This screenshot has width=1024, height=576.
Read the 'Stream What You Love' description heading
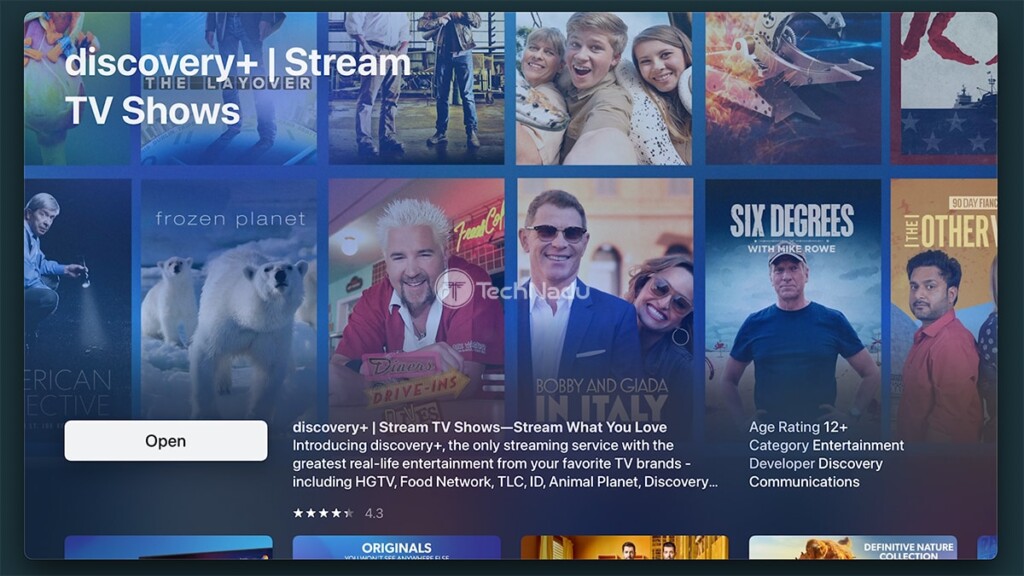(479, 427)
